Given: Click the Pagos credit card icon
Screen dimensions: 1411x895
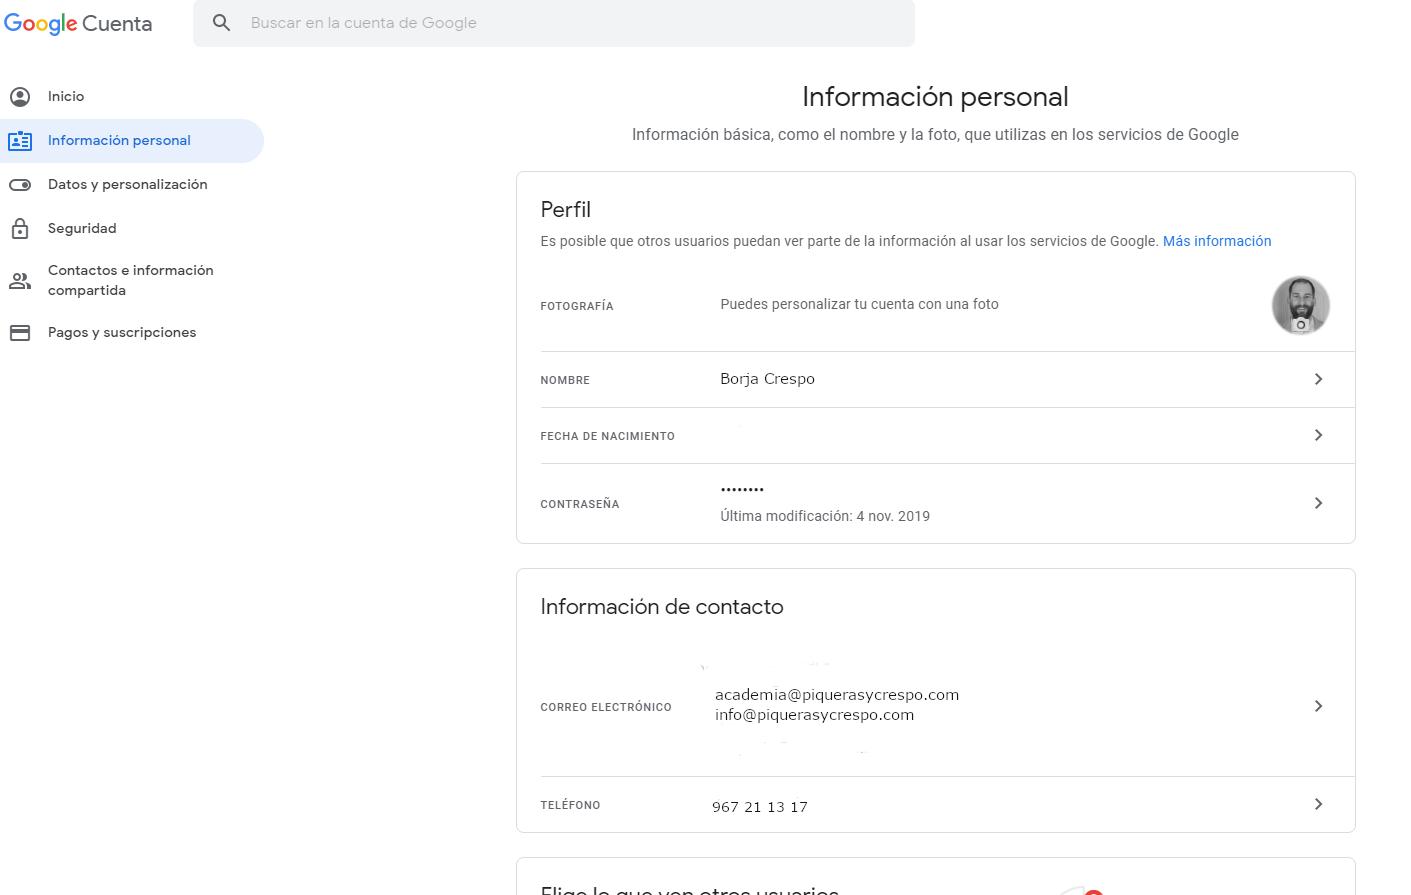Looking at the screenshot, I should tap(20, 333).
